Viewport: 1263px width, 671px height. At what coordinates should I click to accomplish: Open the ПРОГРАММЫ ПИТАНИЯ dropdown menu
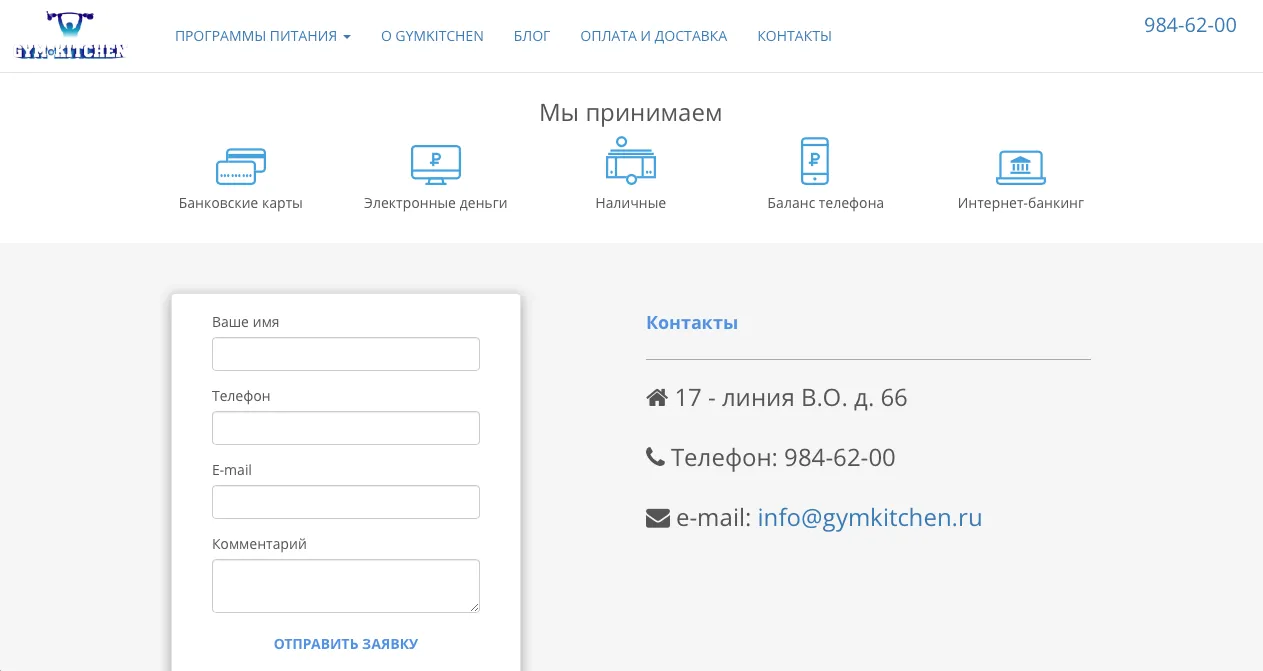[263, 36]
